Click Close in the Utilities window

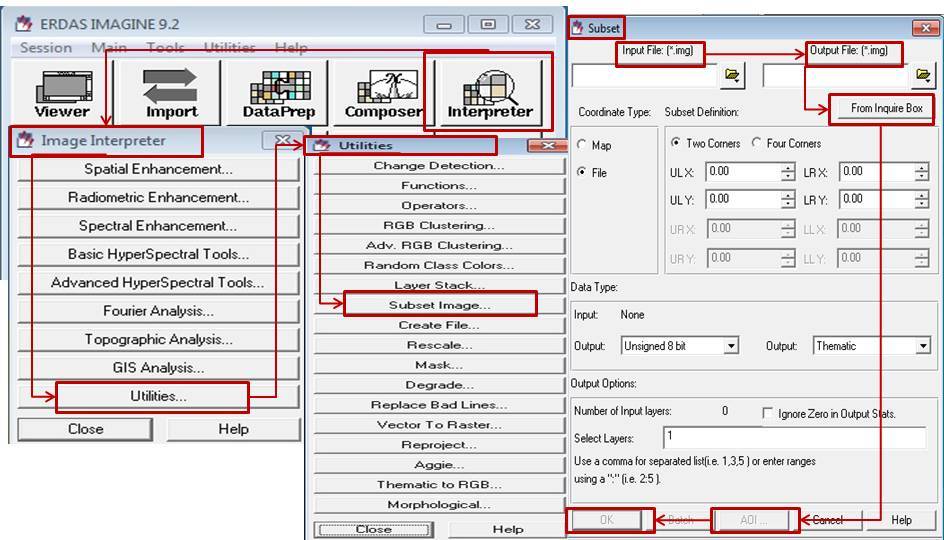click(x=374, y=529)
